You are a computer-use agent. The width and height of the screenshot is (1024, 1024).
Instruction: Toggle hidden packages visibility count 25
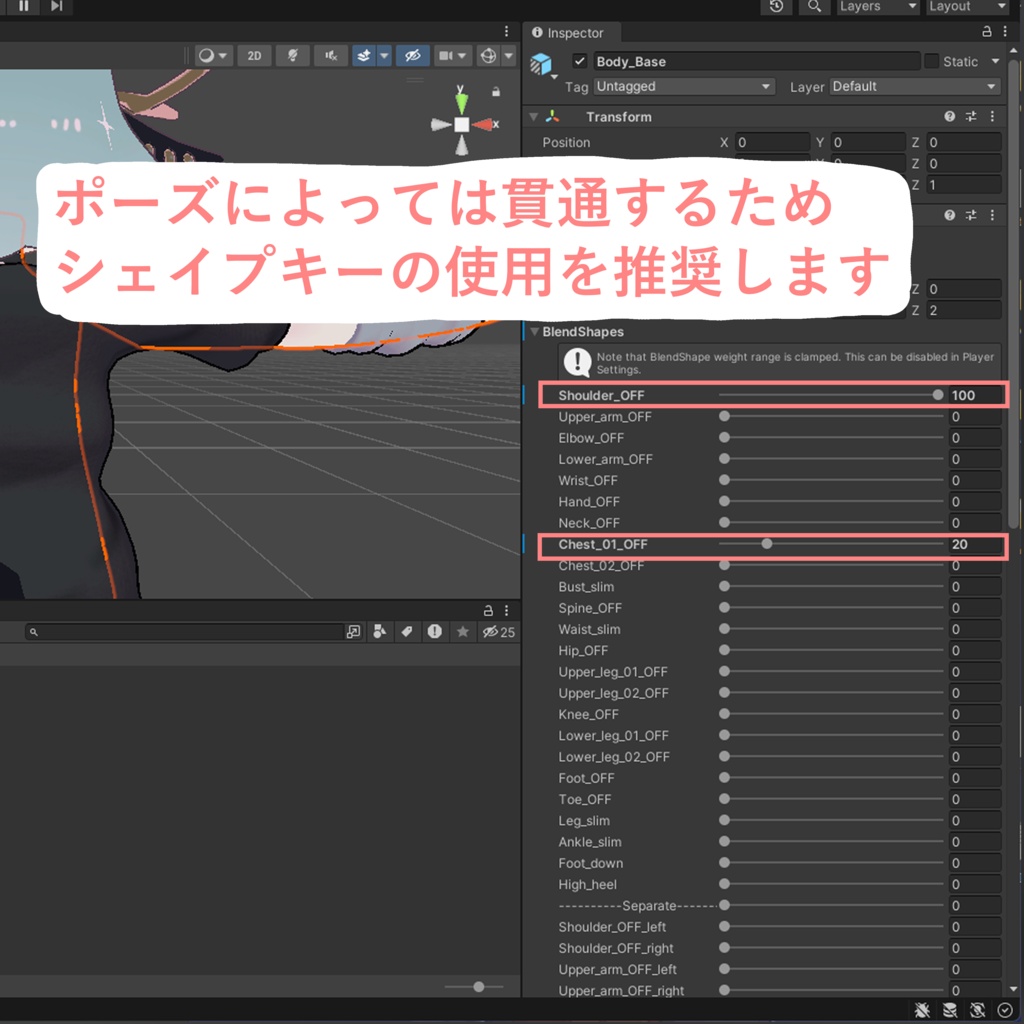click(498, 632)
